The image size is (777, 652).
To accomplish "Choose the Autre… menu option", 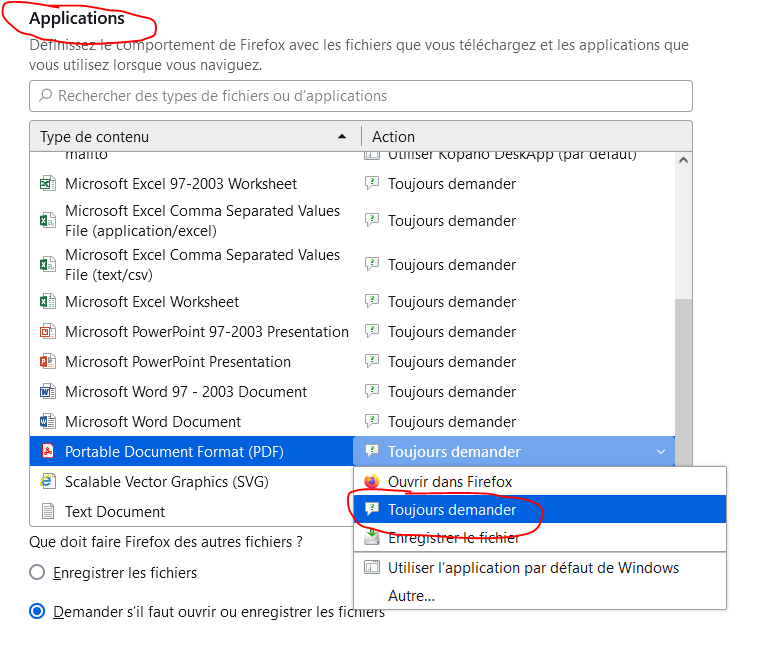I will 540,596.
